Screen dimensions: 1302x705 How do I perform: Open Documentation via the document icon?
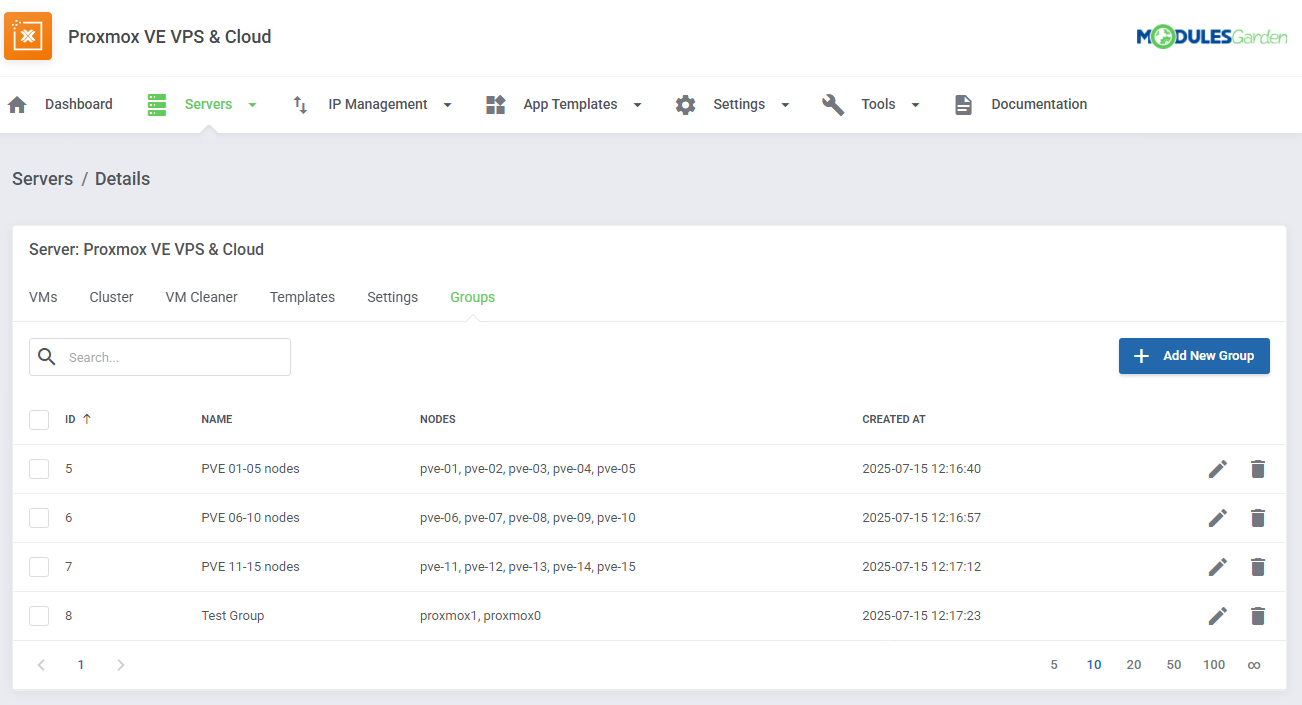pos(963,103)
